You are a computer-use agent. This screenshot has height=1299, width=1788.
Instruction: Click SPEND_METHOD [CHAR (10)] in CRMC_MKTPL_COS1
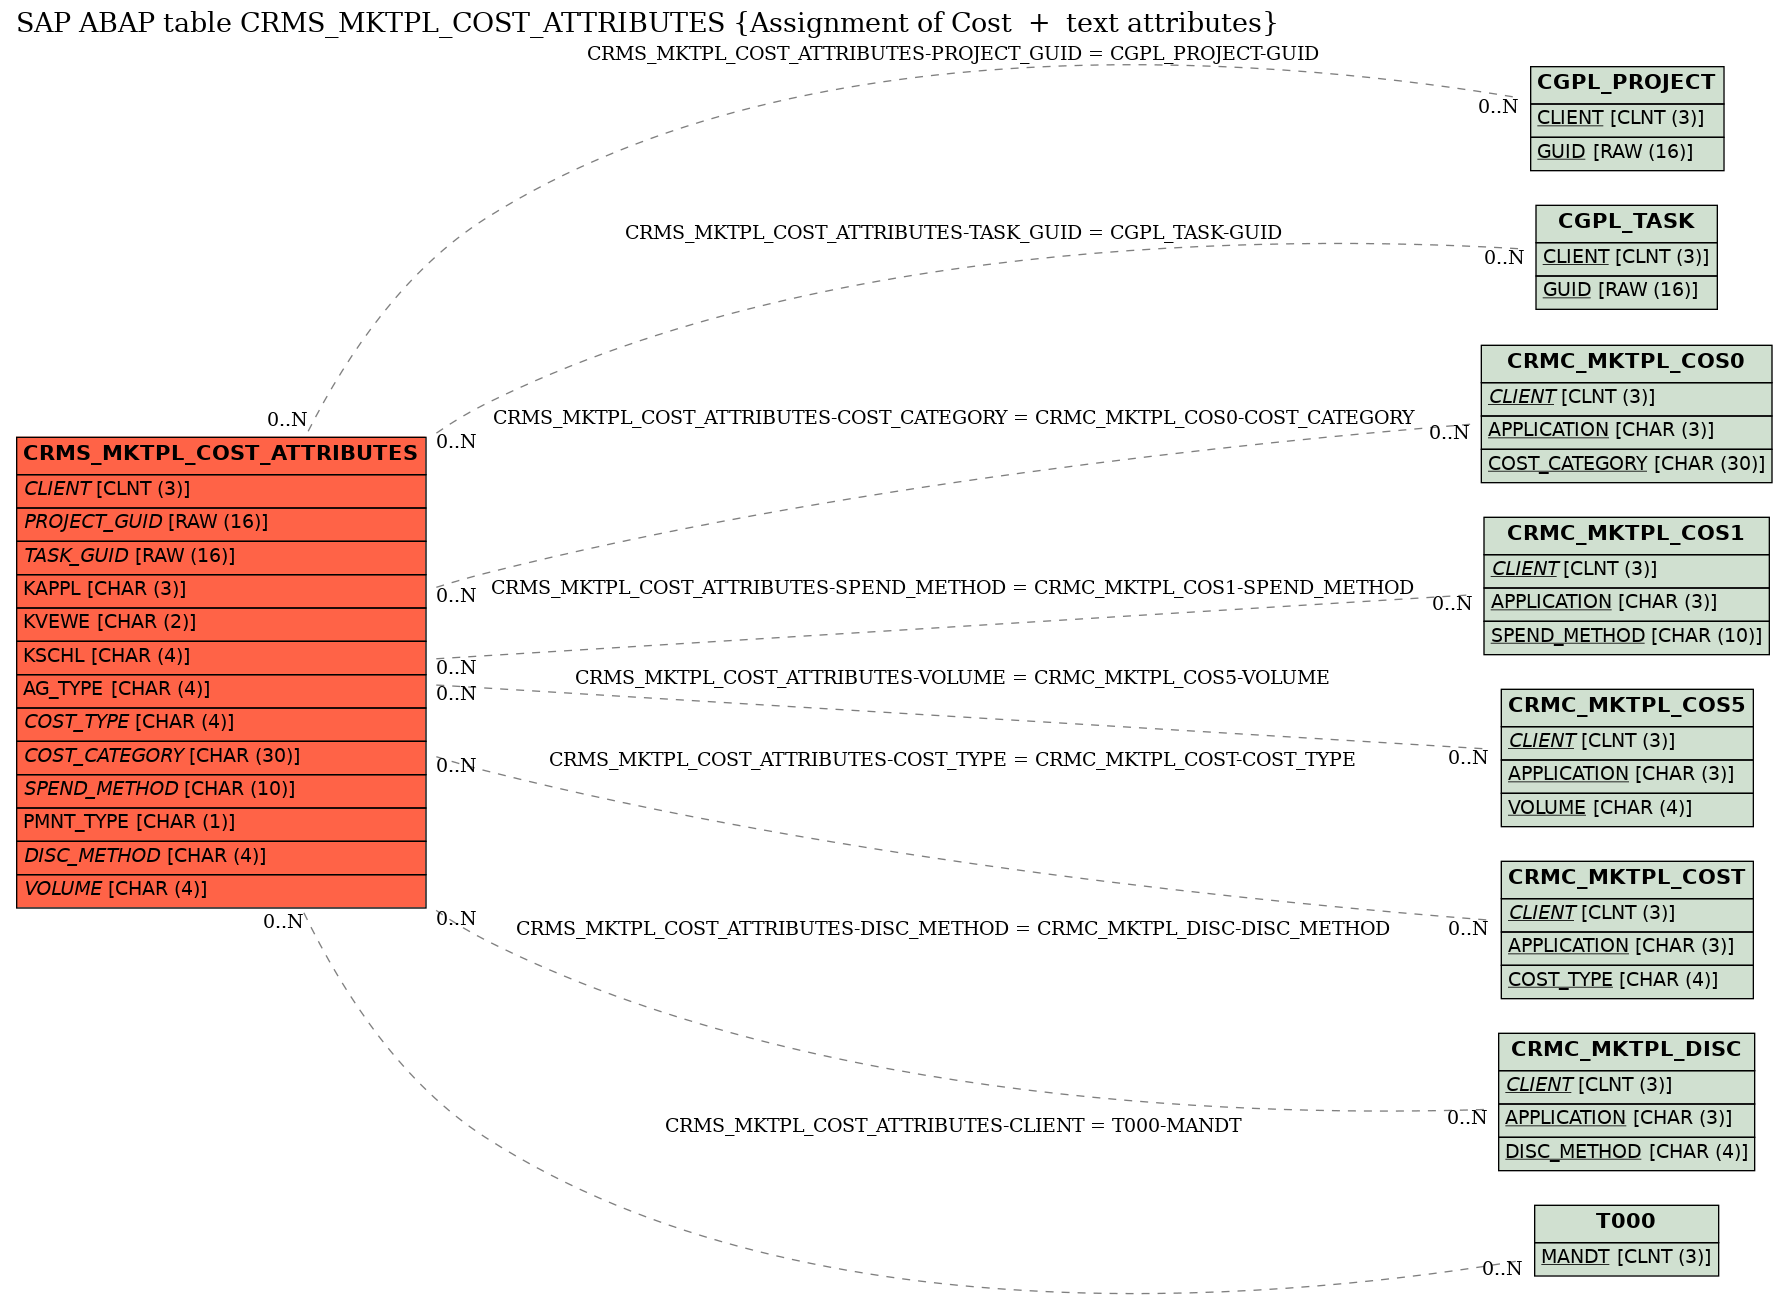1627,637
